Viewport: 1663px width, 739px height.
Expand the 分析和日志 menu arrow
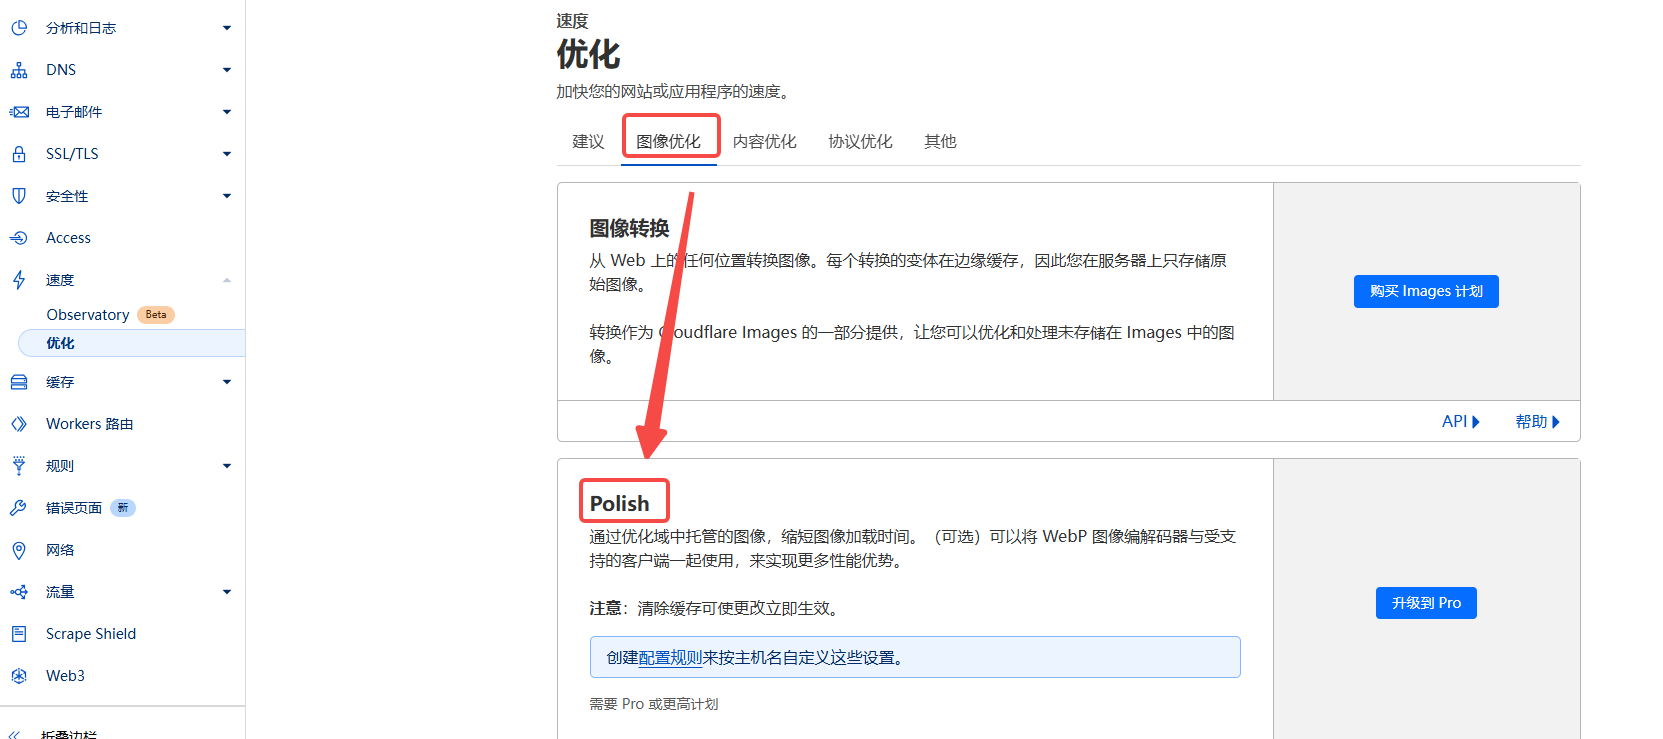(x=227, y=28)
